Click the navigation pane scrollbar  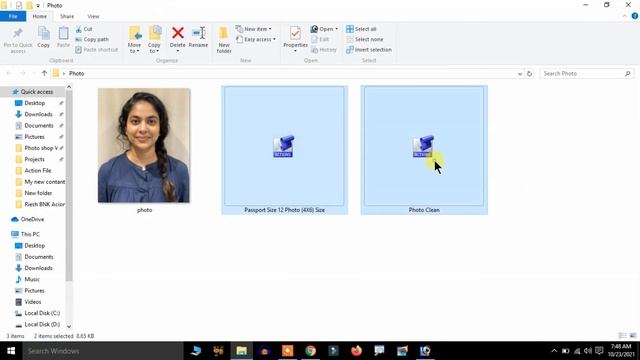coord(69,186)
